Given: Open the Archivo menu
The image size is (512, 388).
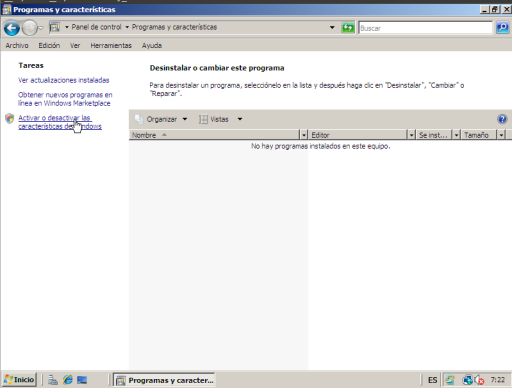Looking at the screenshot, I should (17, 45).
